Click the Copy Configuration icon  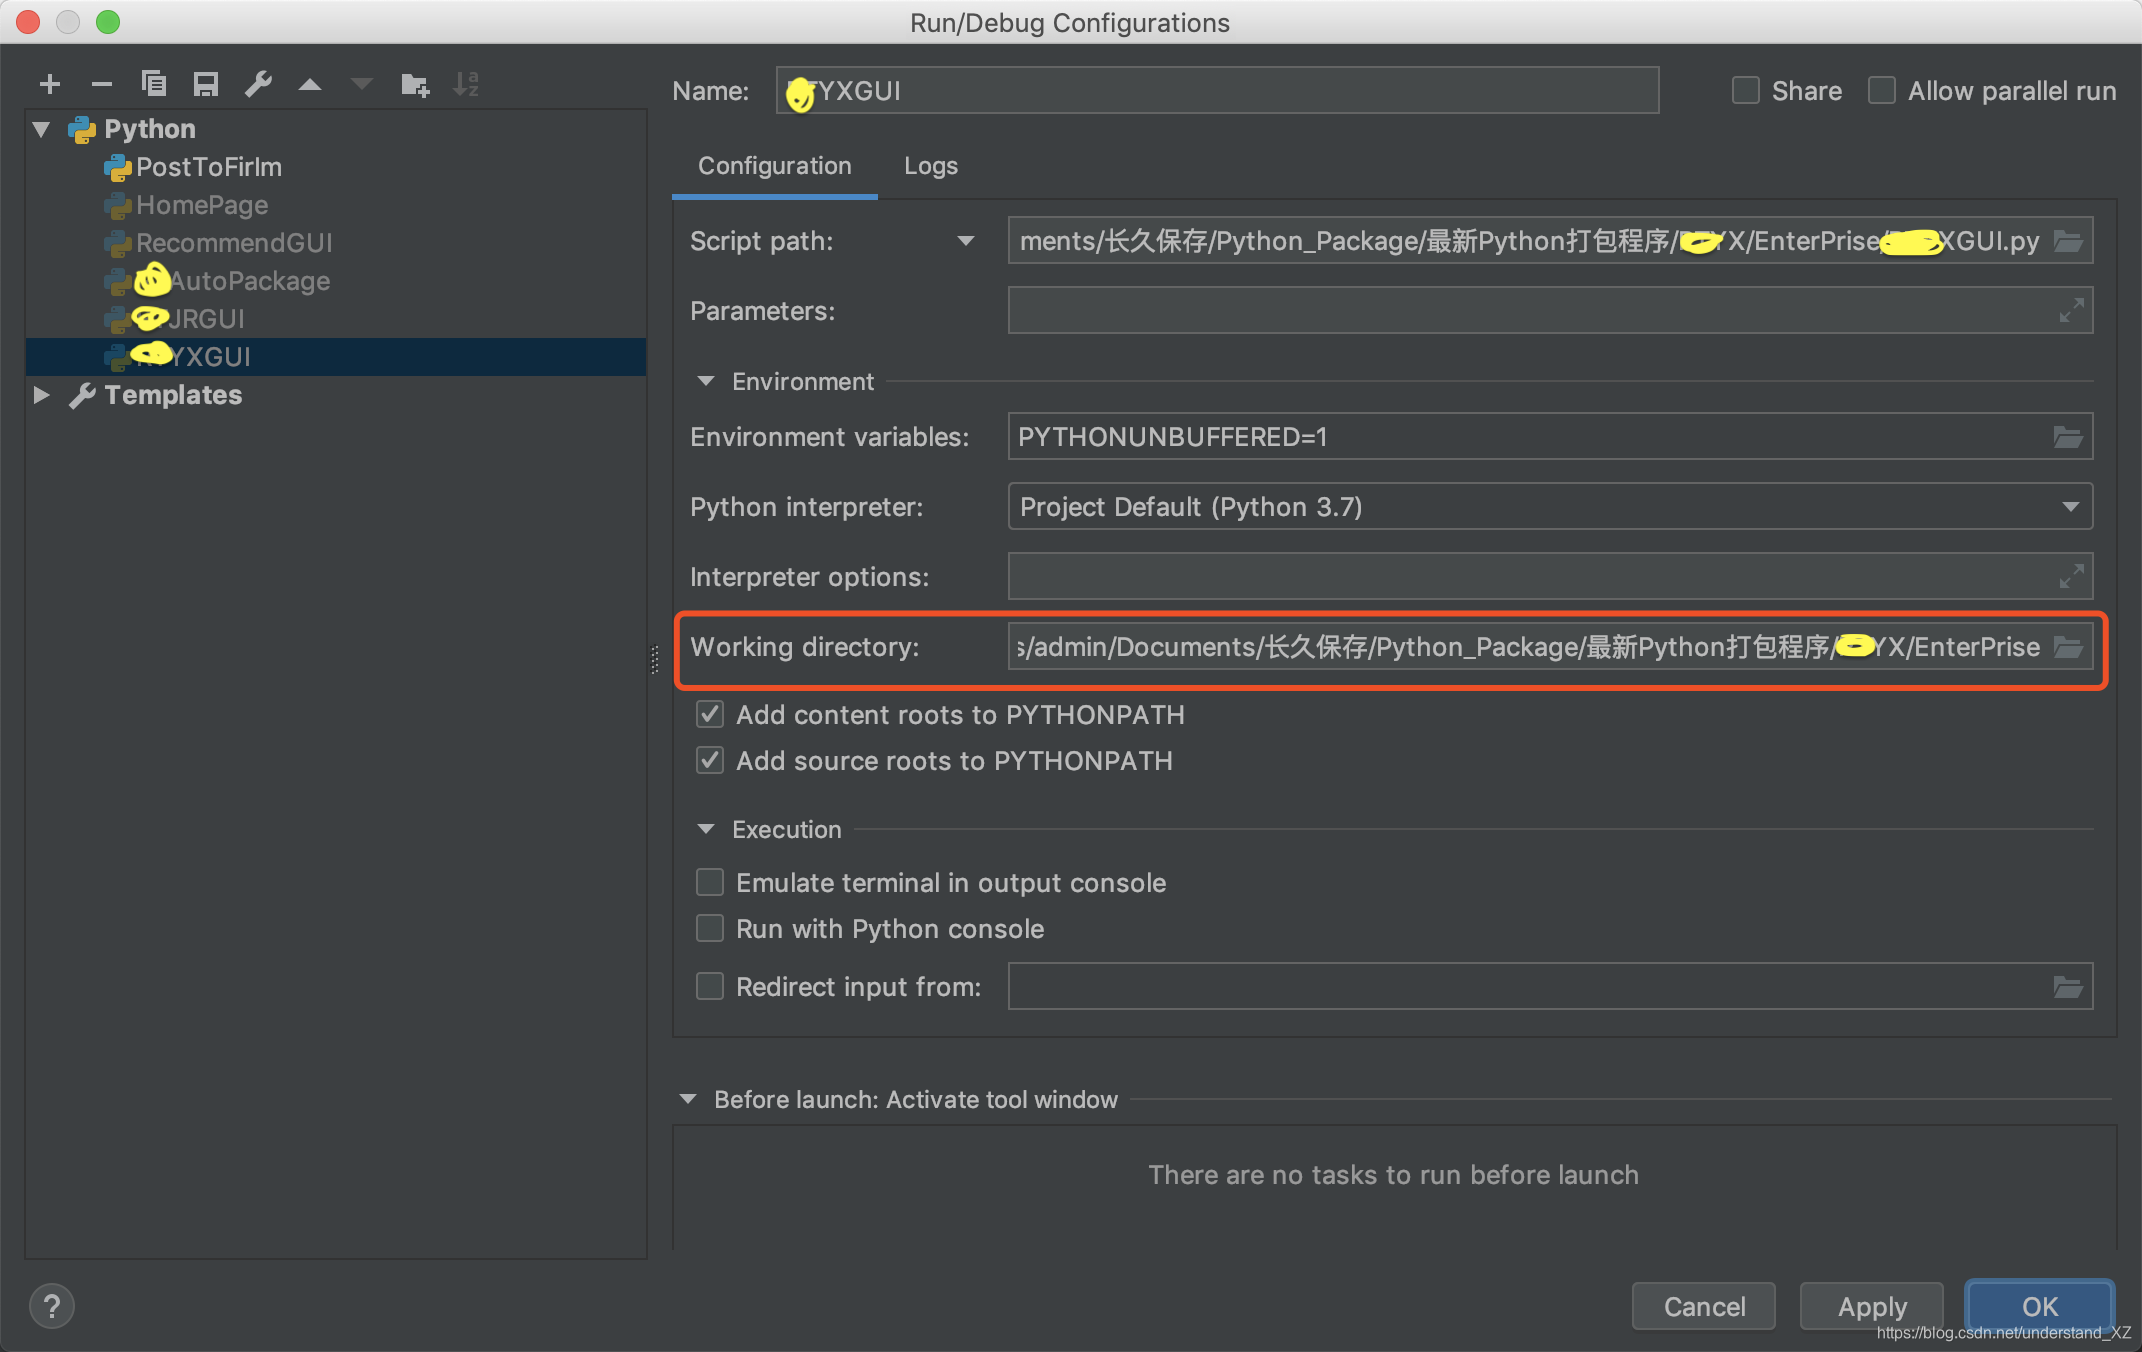point(153,84)
